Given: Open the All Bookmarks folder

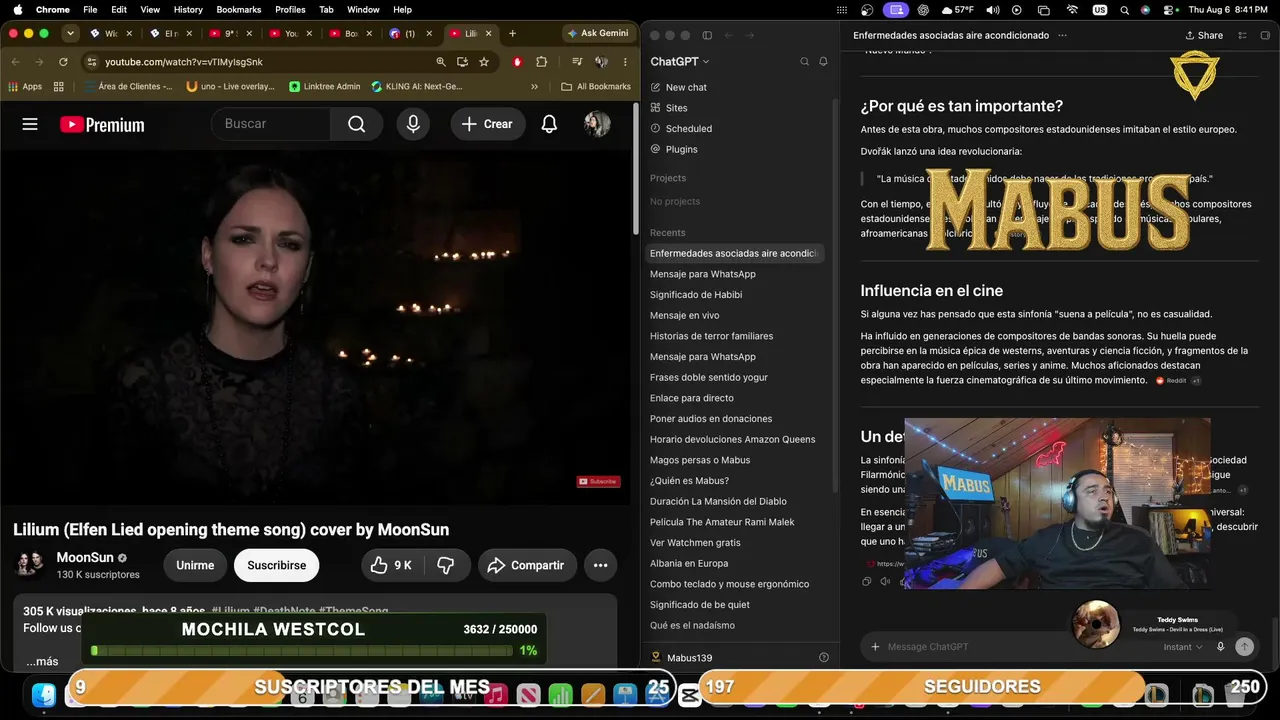Looking at the screenshot, I should coord(596,87).
